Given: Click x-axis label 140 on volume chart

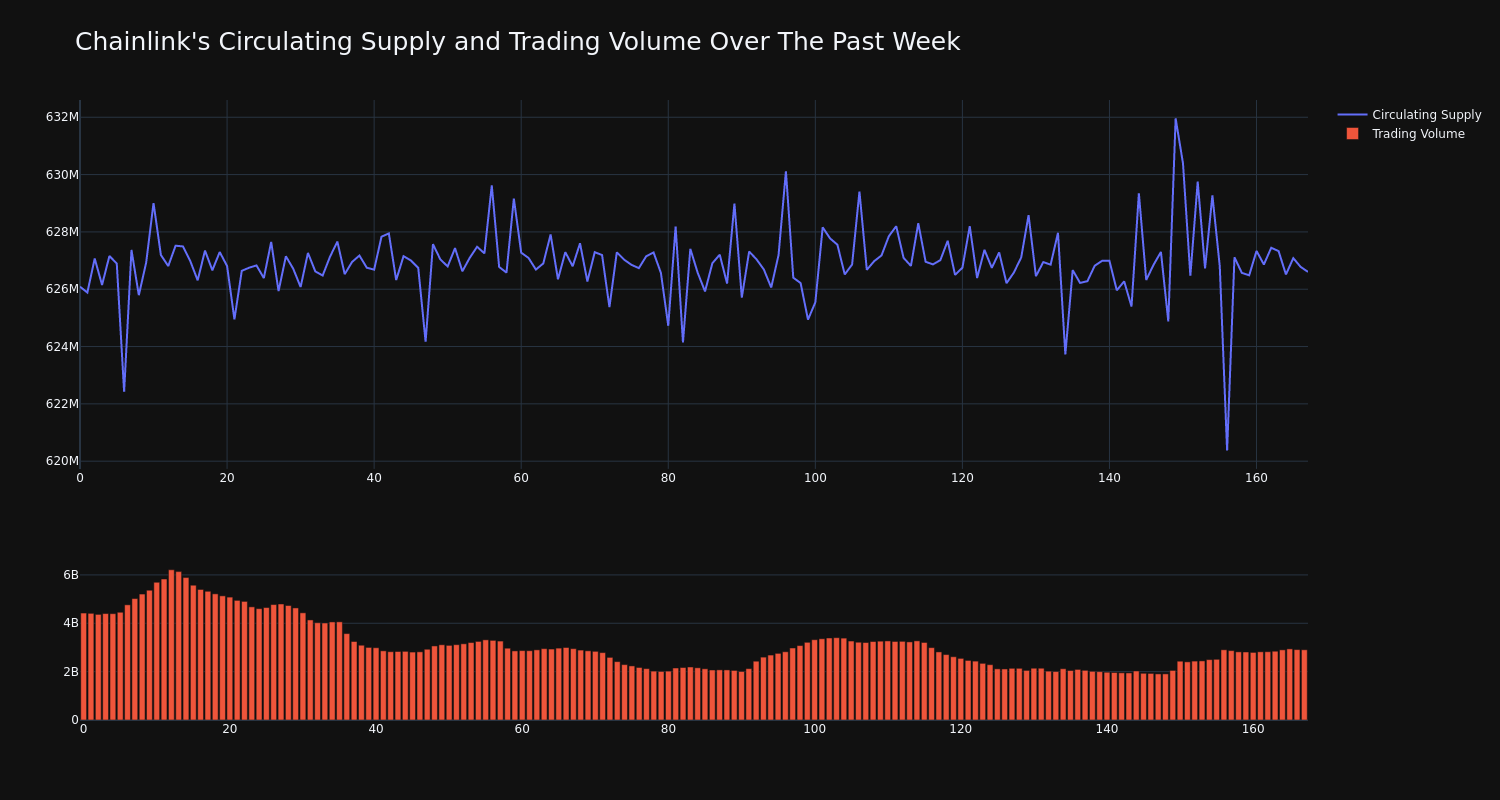Looking at the screenshot, I should click(1107, 729).
